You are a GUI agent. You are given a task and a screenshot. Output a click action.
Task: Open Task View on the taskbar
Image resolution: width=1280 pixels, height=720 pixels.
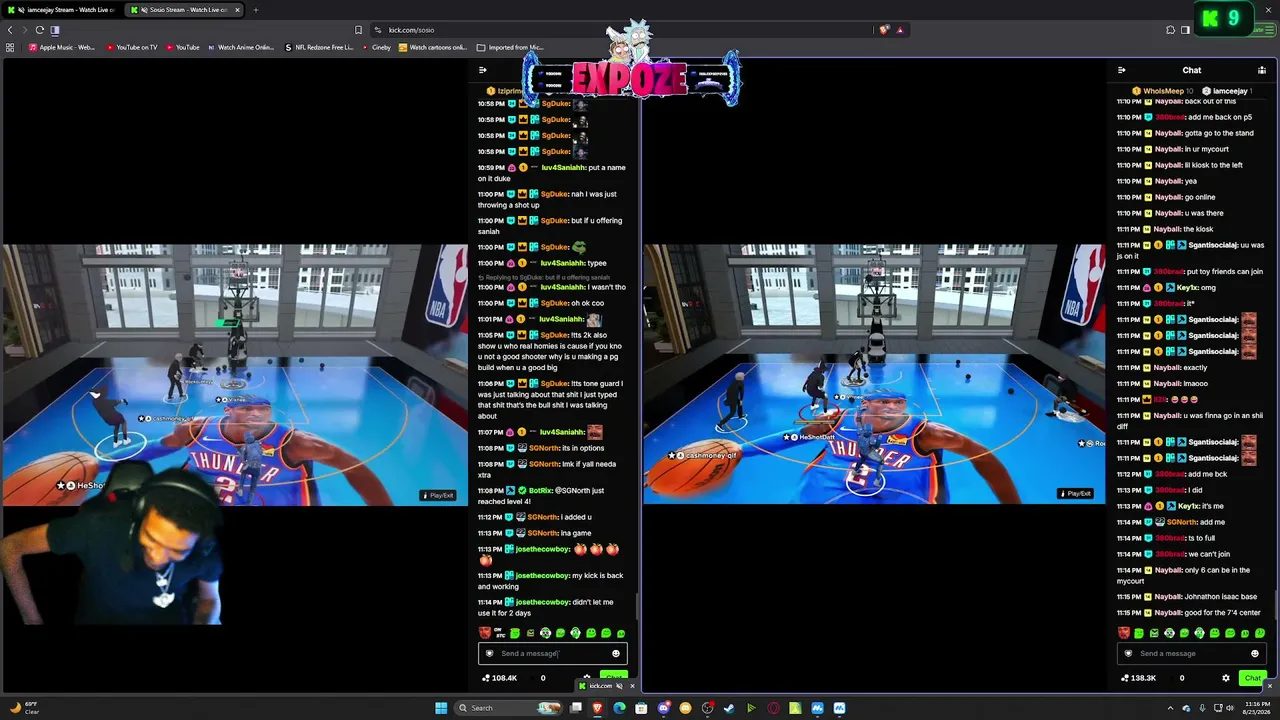click(577, 708)
